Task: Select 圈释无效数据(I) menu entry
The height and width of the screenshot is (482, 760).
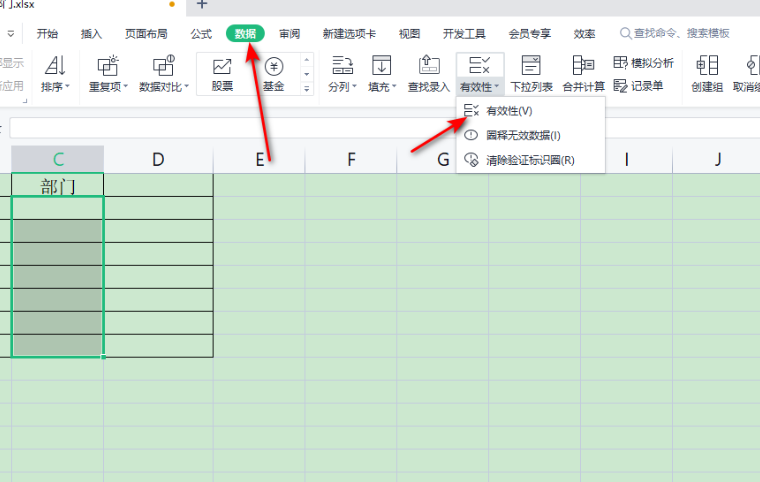Action: [x=523, y=135]
